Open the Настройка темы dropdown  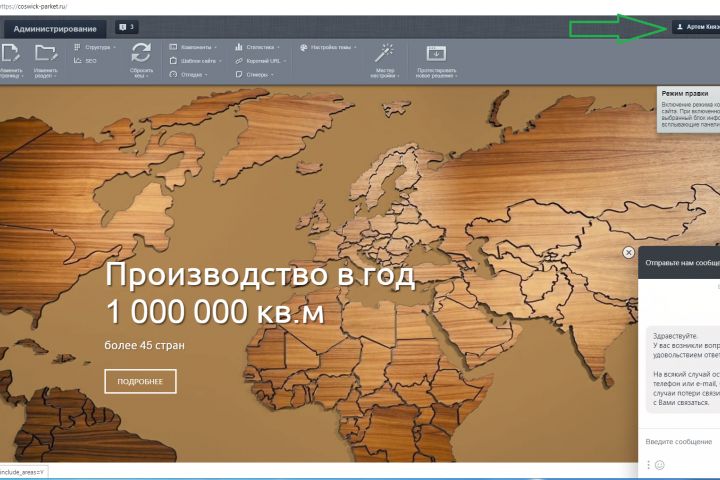pos(330,47)
